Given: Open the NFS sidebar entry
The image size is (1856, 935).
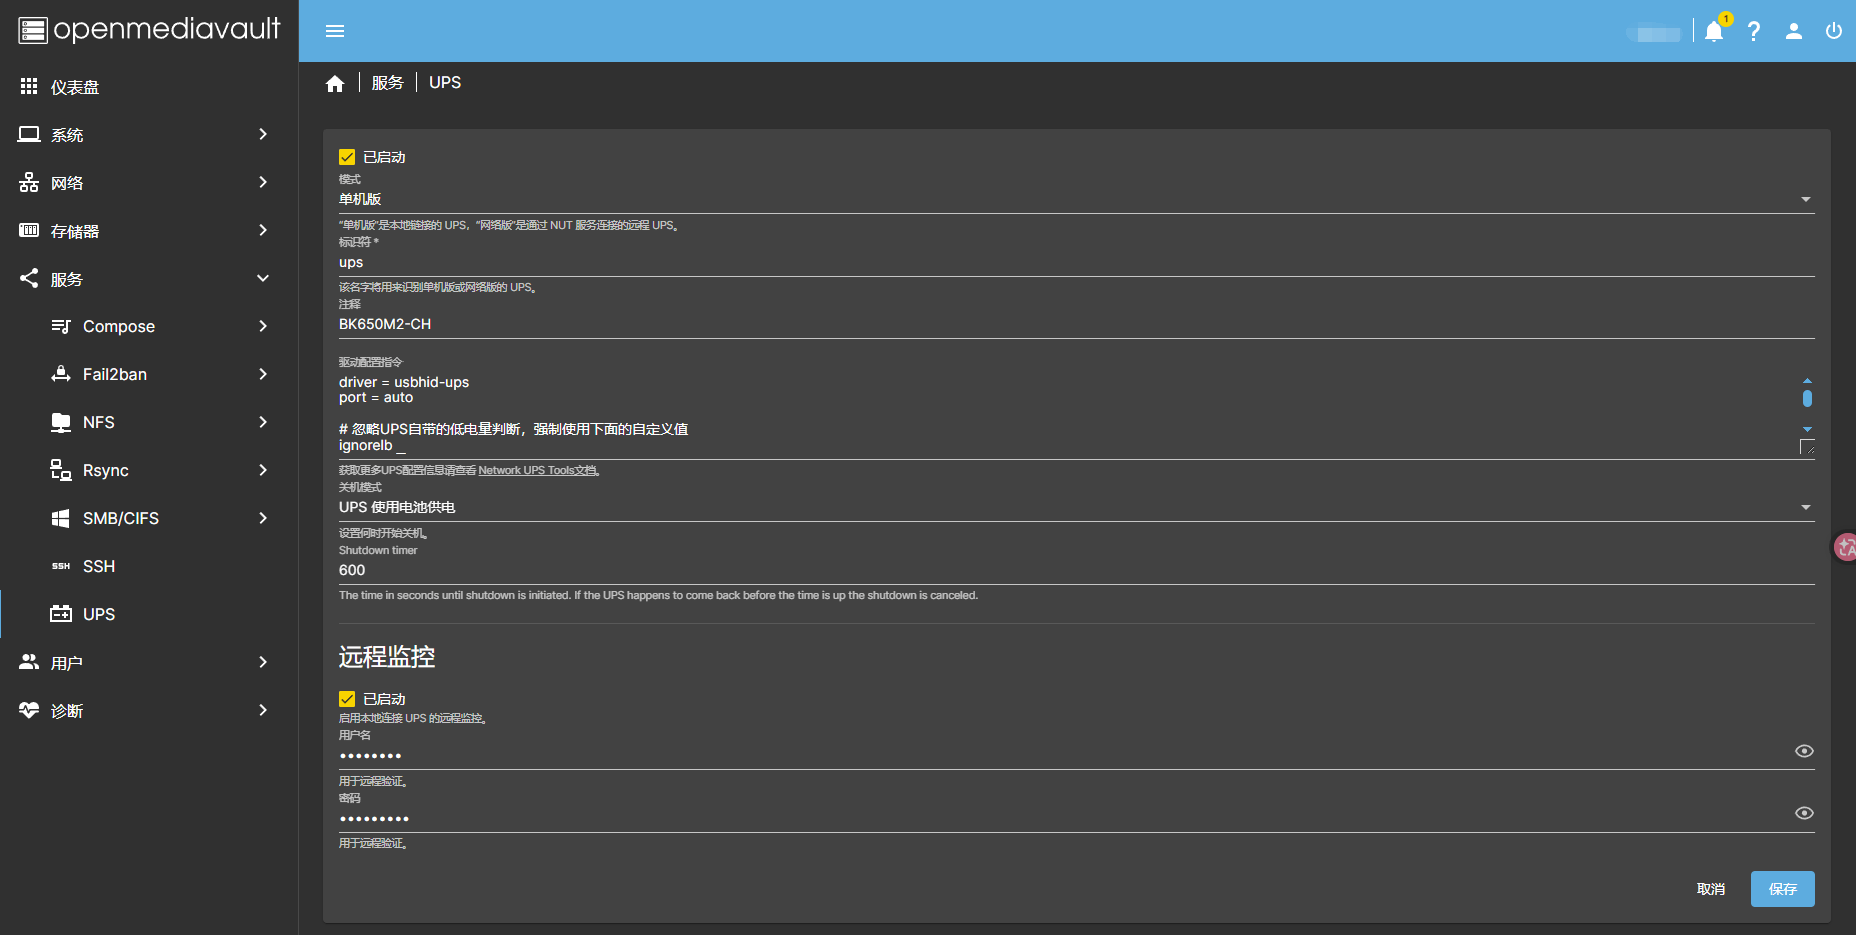Looking at the screenshot, I should tap(149, 422).
